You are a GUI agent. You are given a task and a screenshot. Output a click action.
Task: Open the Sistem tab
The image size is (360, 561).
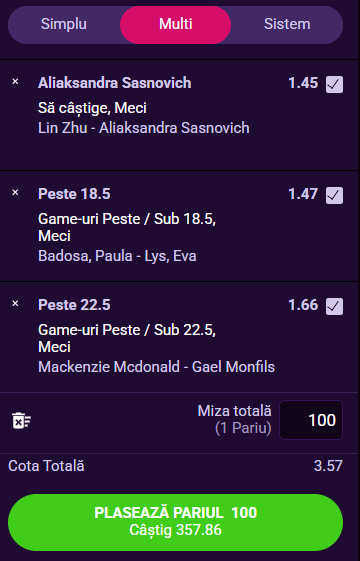[287, 24]
